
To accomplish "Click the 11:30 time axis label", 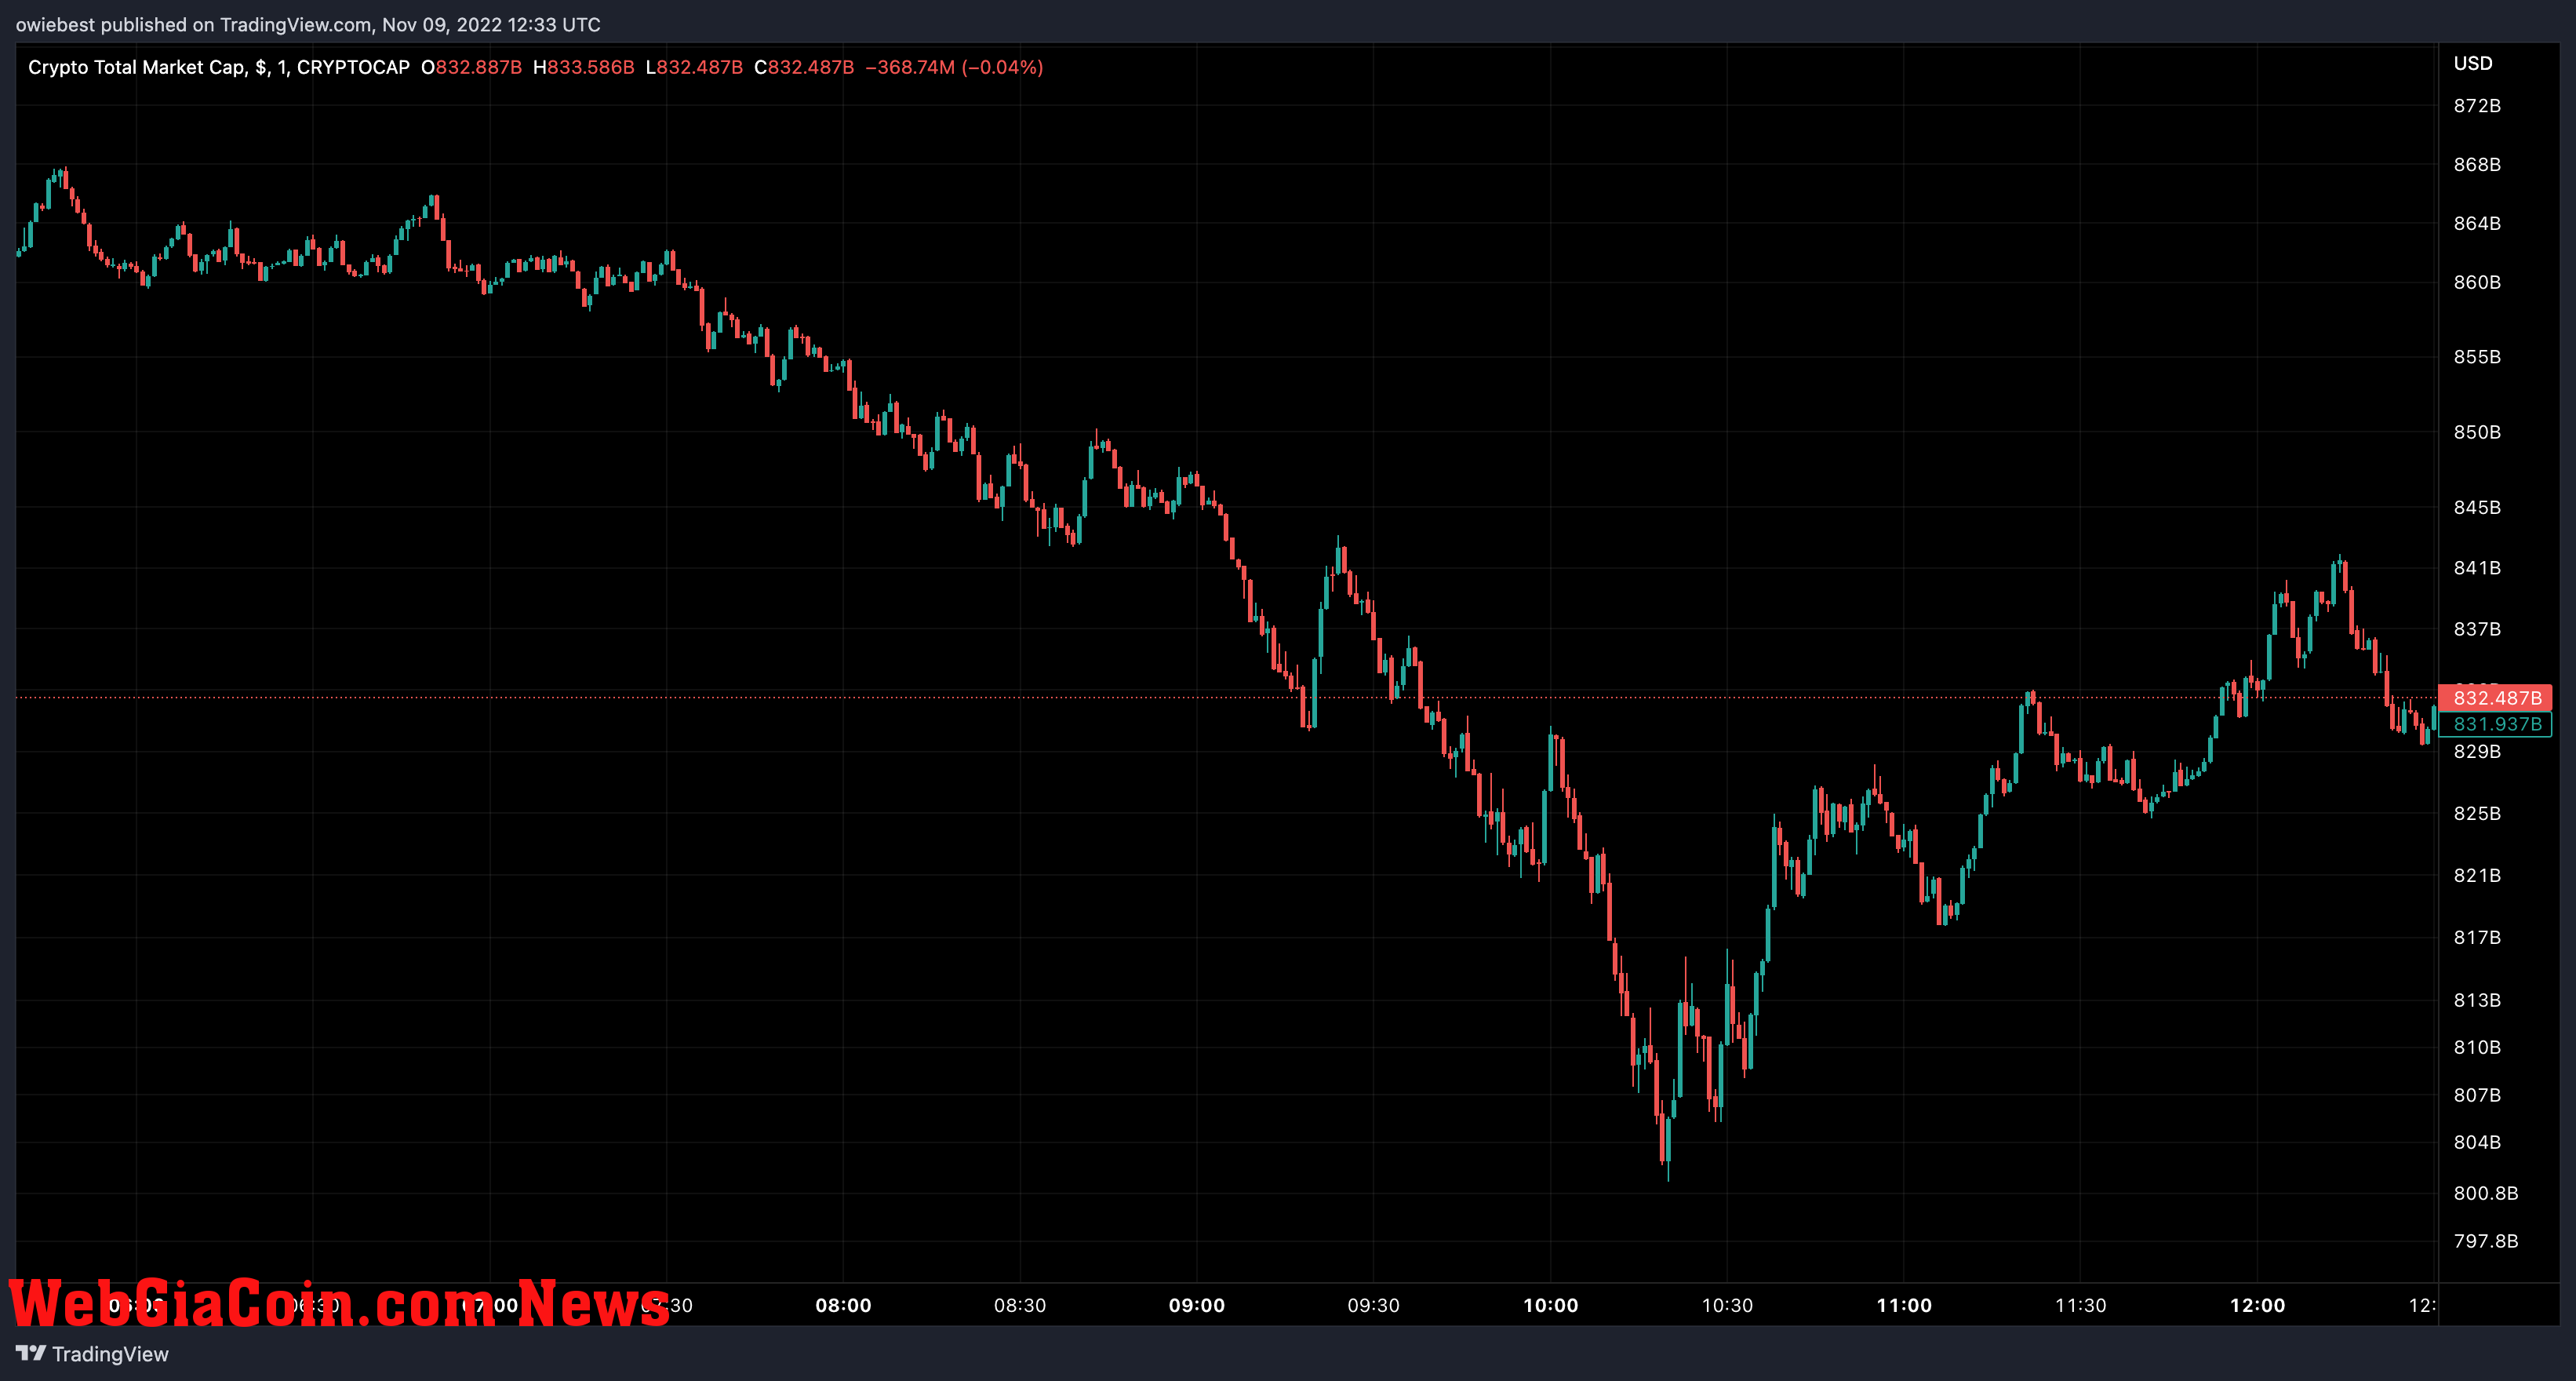I will [x=2080, y=1305].
